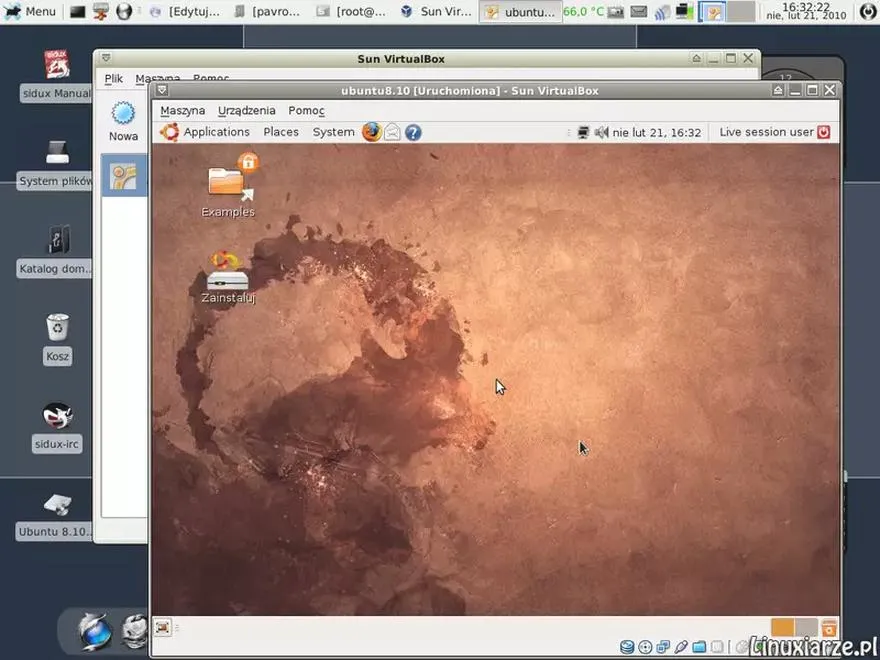Click the 66,0 °C temperature readout
The image size is (880, 660).
[x=583, y=11]
